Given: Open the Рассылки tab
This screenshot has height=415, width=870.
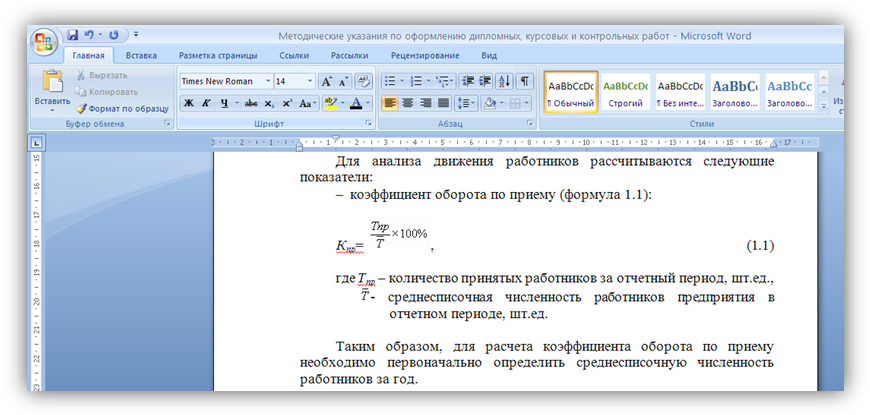Looking at the screenshot, I should (x=350, y=55).
